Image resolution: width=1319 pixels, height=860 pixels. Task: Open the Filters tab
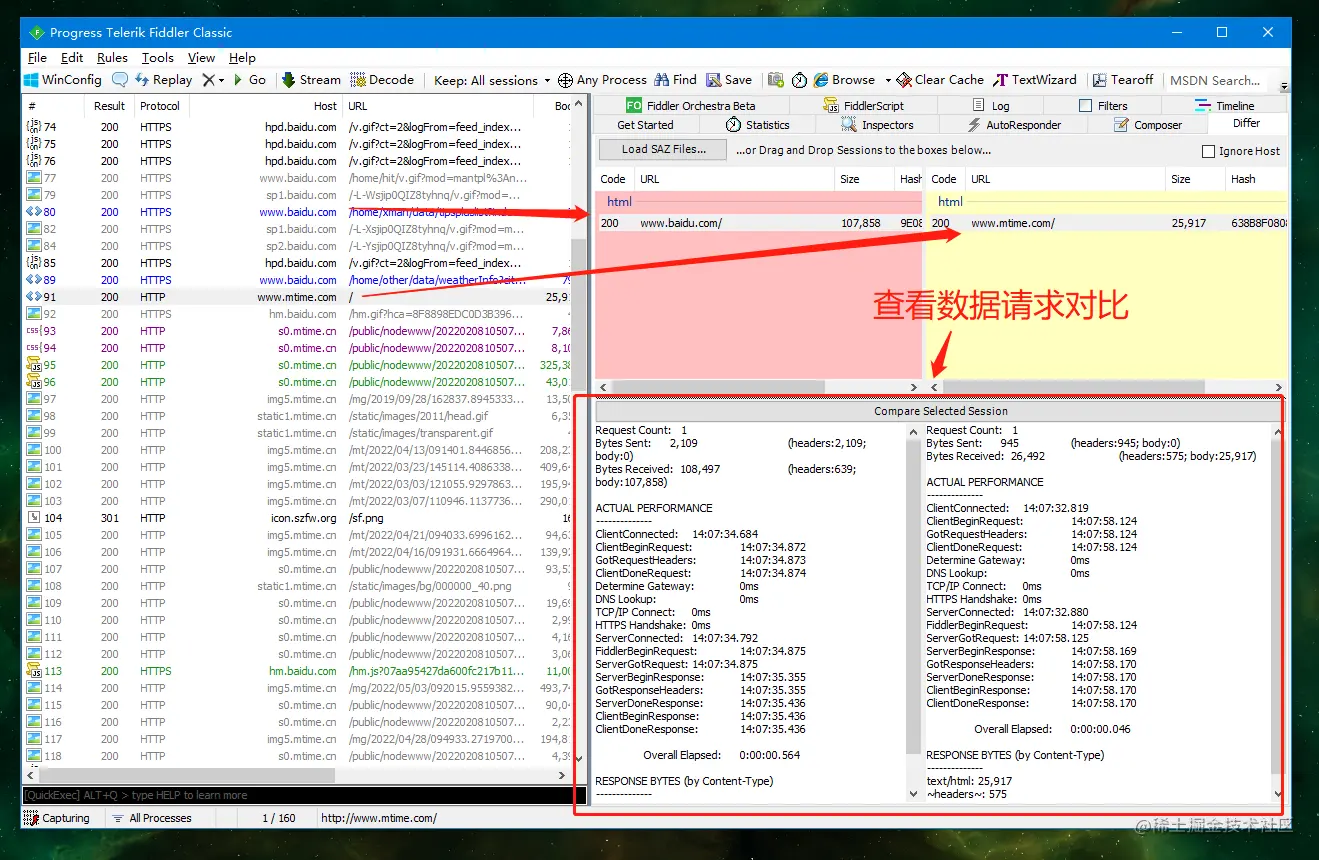click(x=1103, y=106)
